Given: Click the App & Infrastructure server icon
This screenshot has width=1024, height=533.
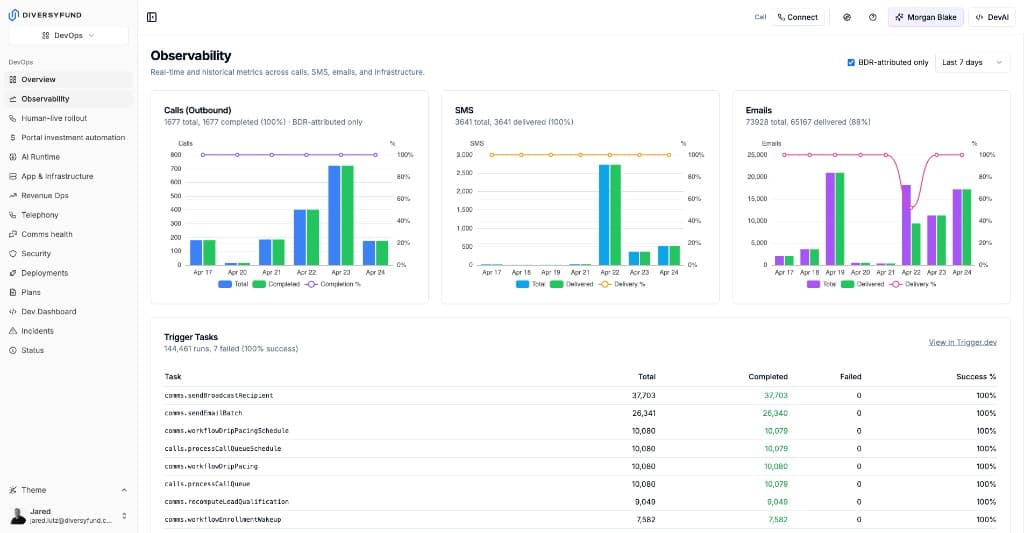Looking at the screenshot, I should point(12,176).
